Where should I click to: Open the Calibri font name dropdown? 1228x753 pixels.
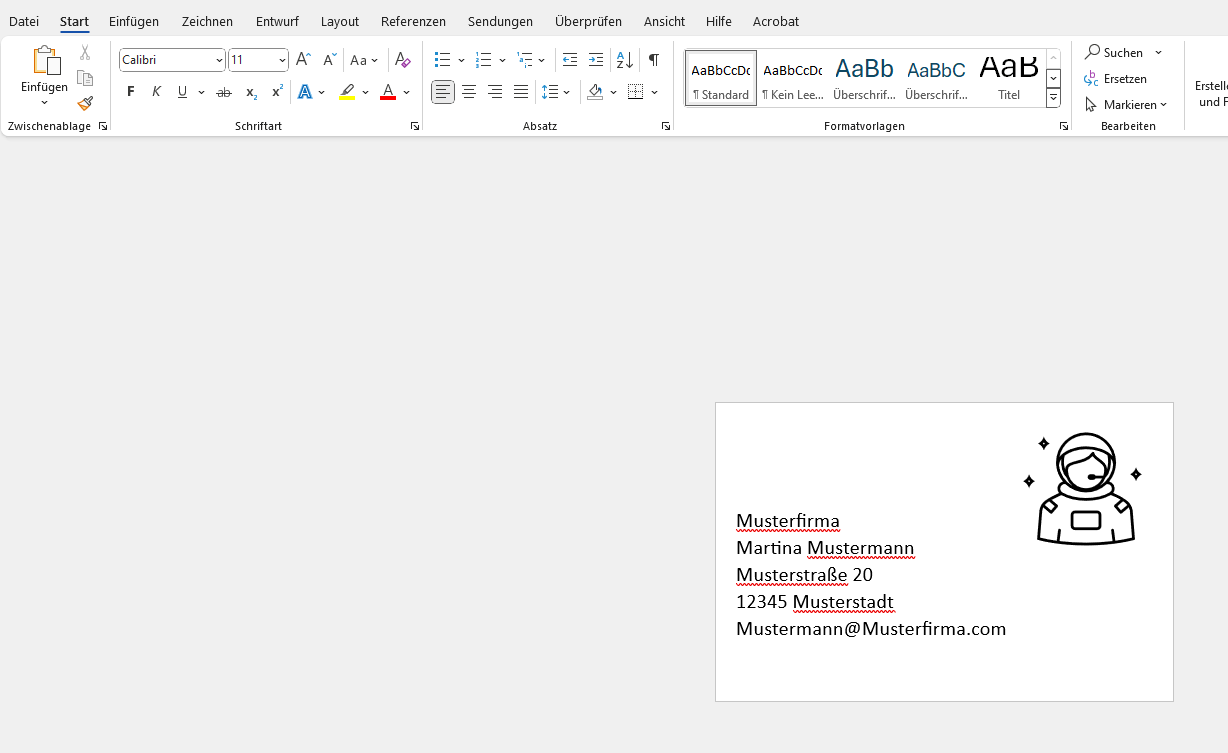pos(219,60)
